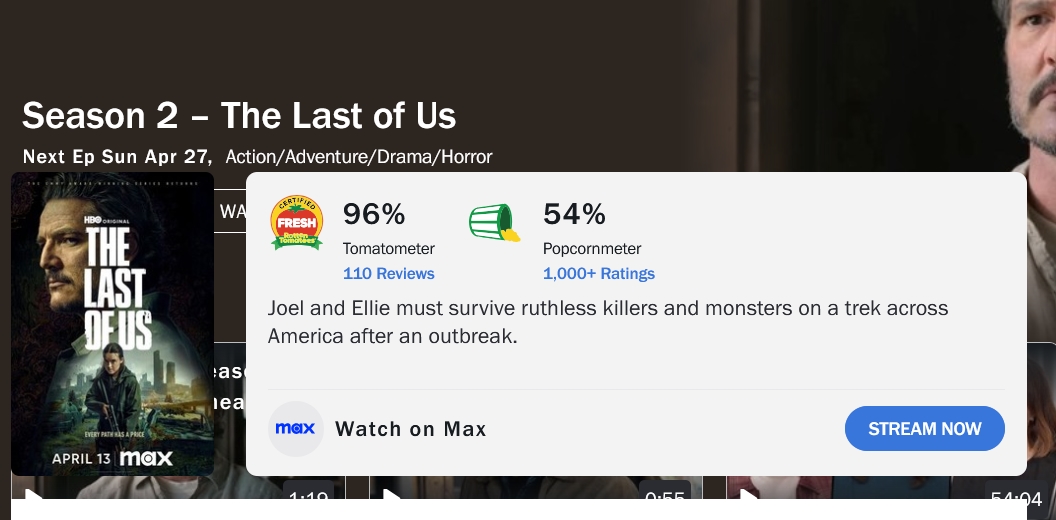Click the Joel and Ellie synopsis text
Image resolution: width=1056 pixels, height=520 pixels.
pyautogui.click(x=607, y=322)
